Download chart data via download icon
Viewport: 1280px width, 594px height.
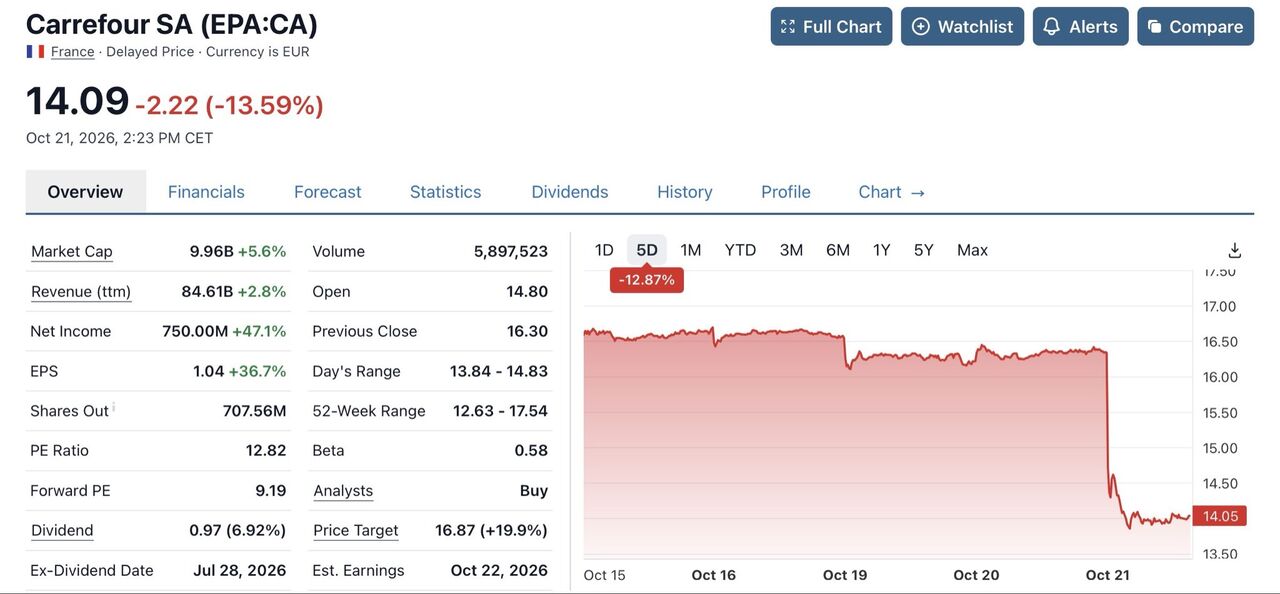pyautogui.click(x=1235, y=250)
